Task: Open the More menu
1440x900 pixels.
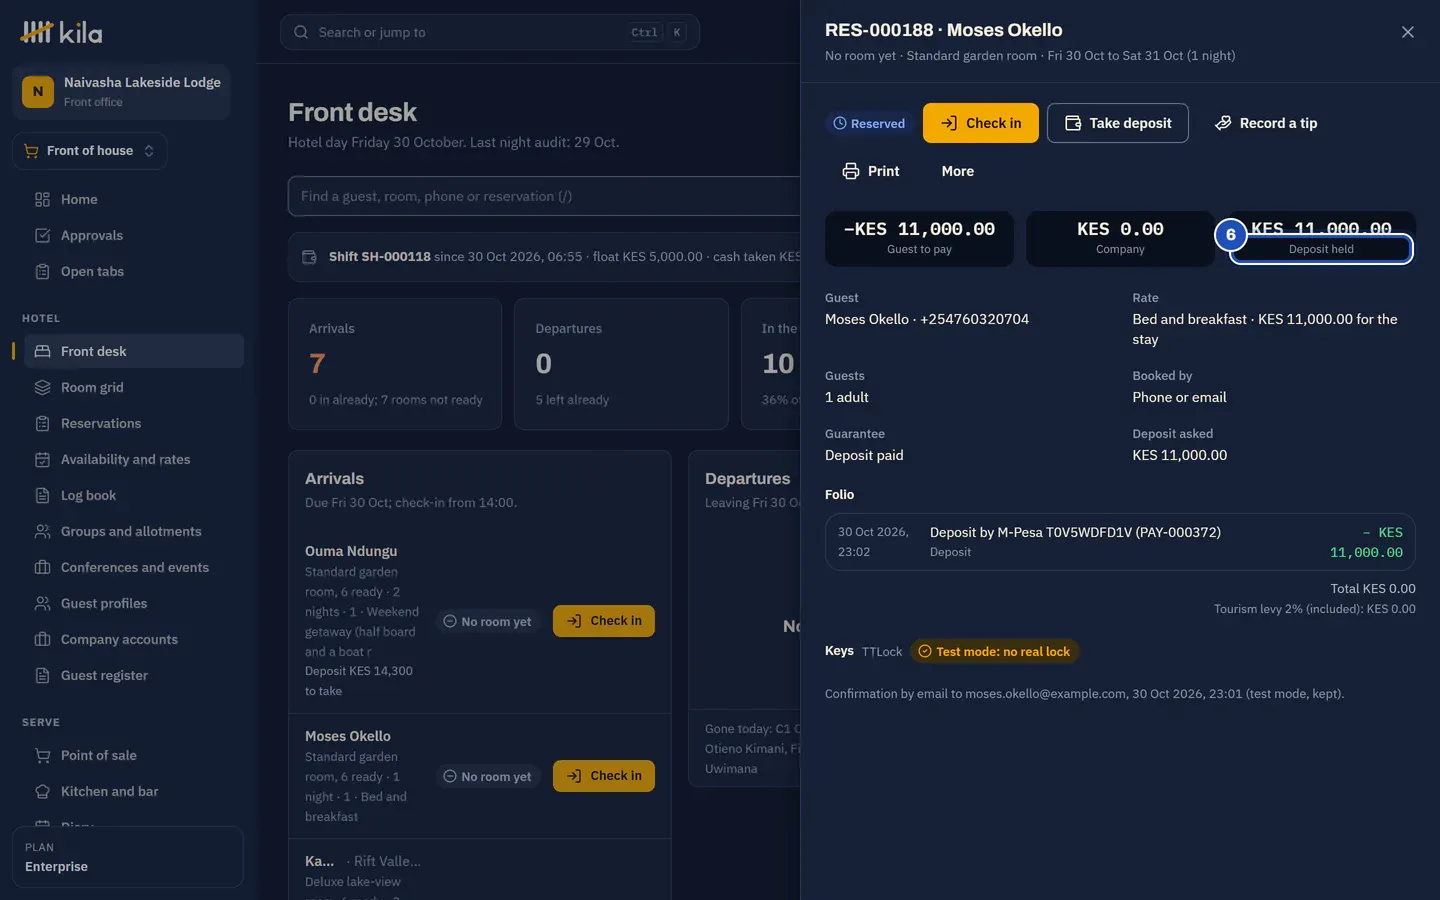Action: point(958,171)
